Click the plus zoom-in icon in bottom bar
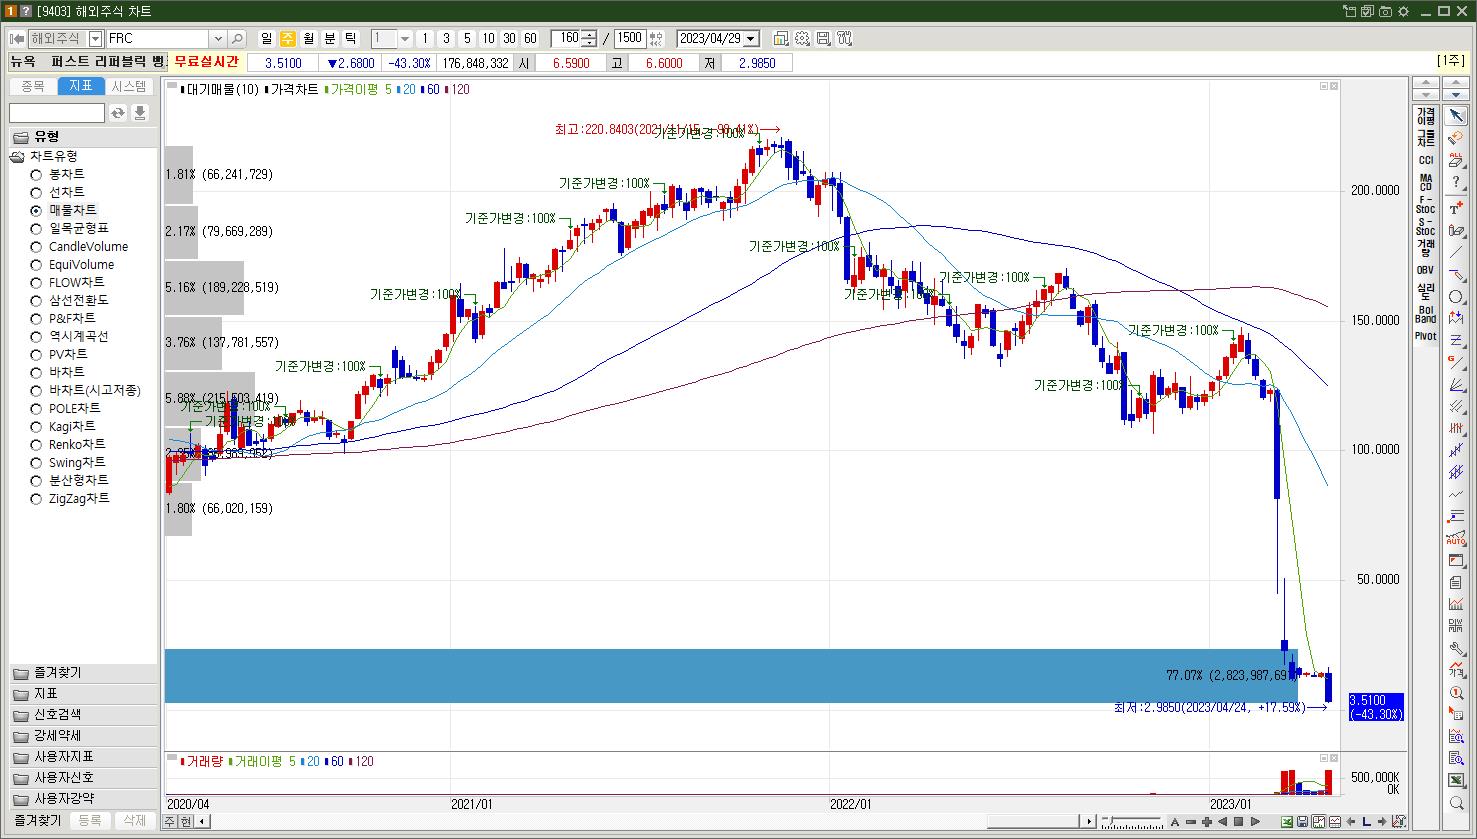This screenshot has height=839, width=1477. tap(1207, 822)
